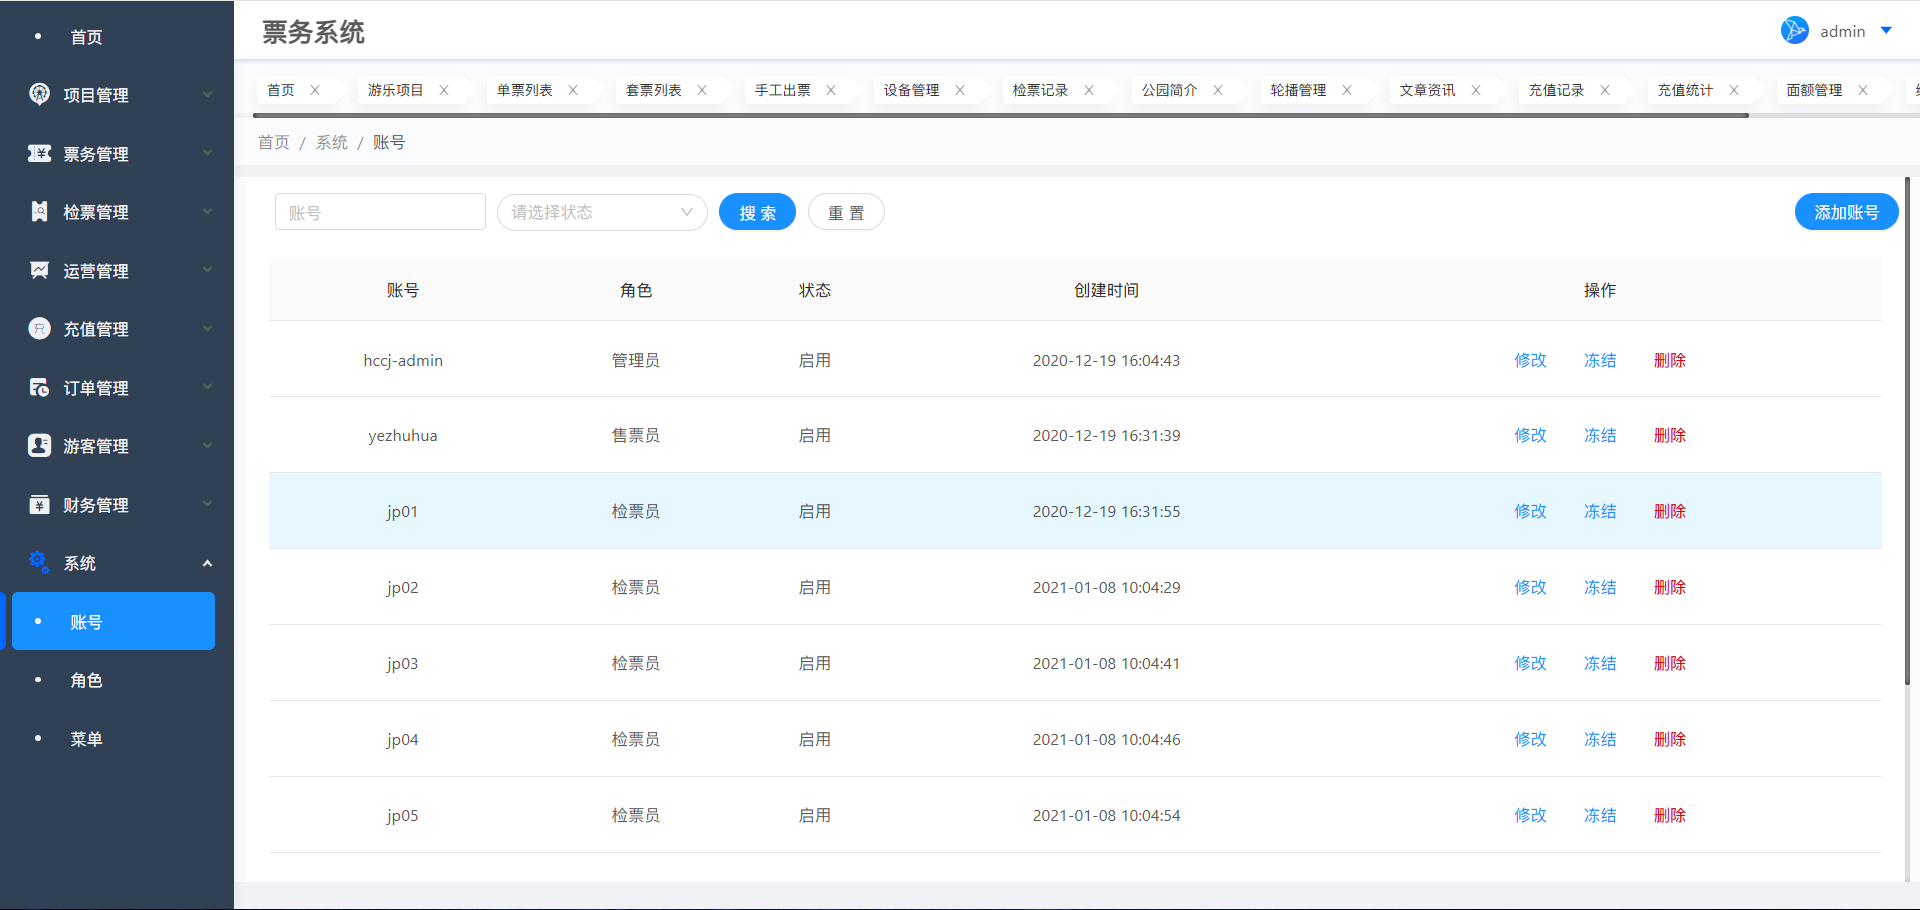
Task: Click the 首页 breadcrumb link
Action: click(x=273, y=142)
